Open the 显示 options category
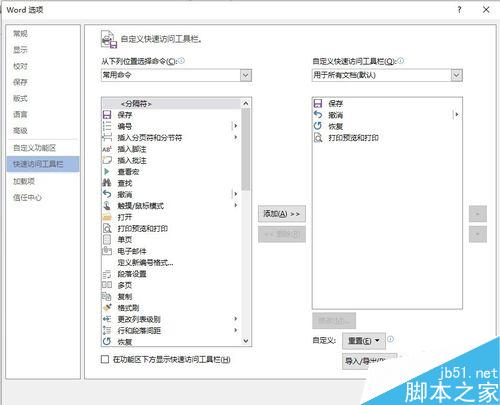 [20, 50]
